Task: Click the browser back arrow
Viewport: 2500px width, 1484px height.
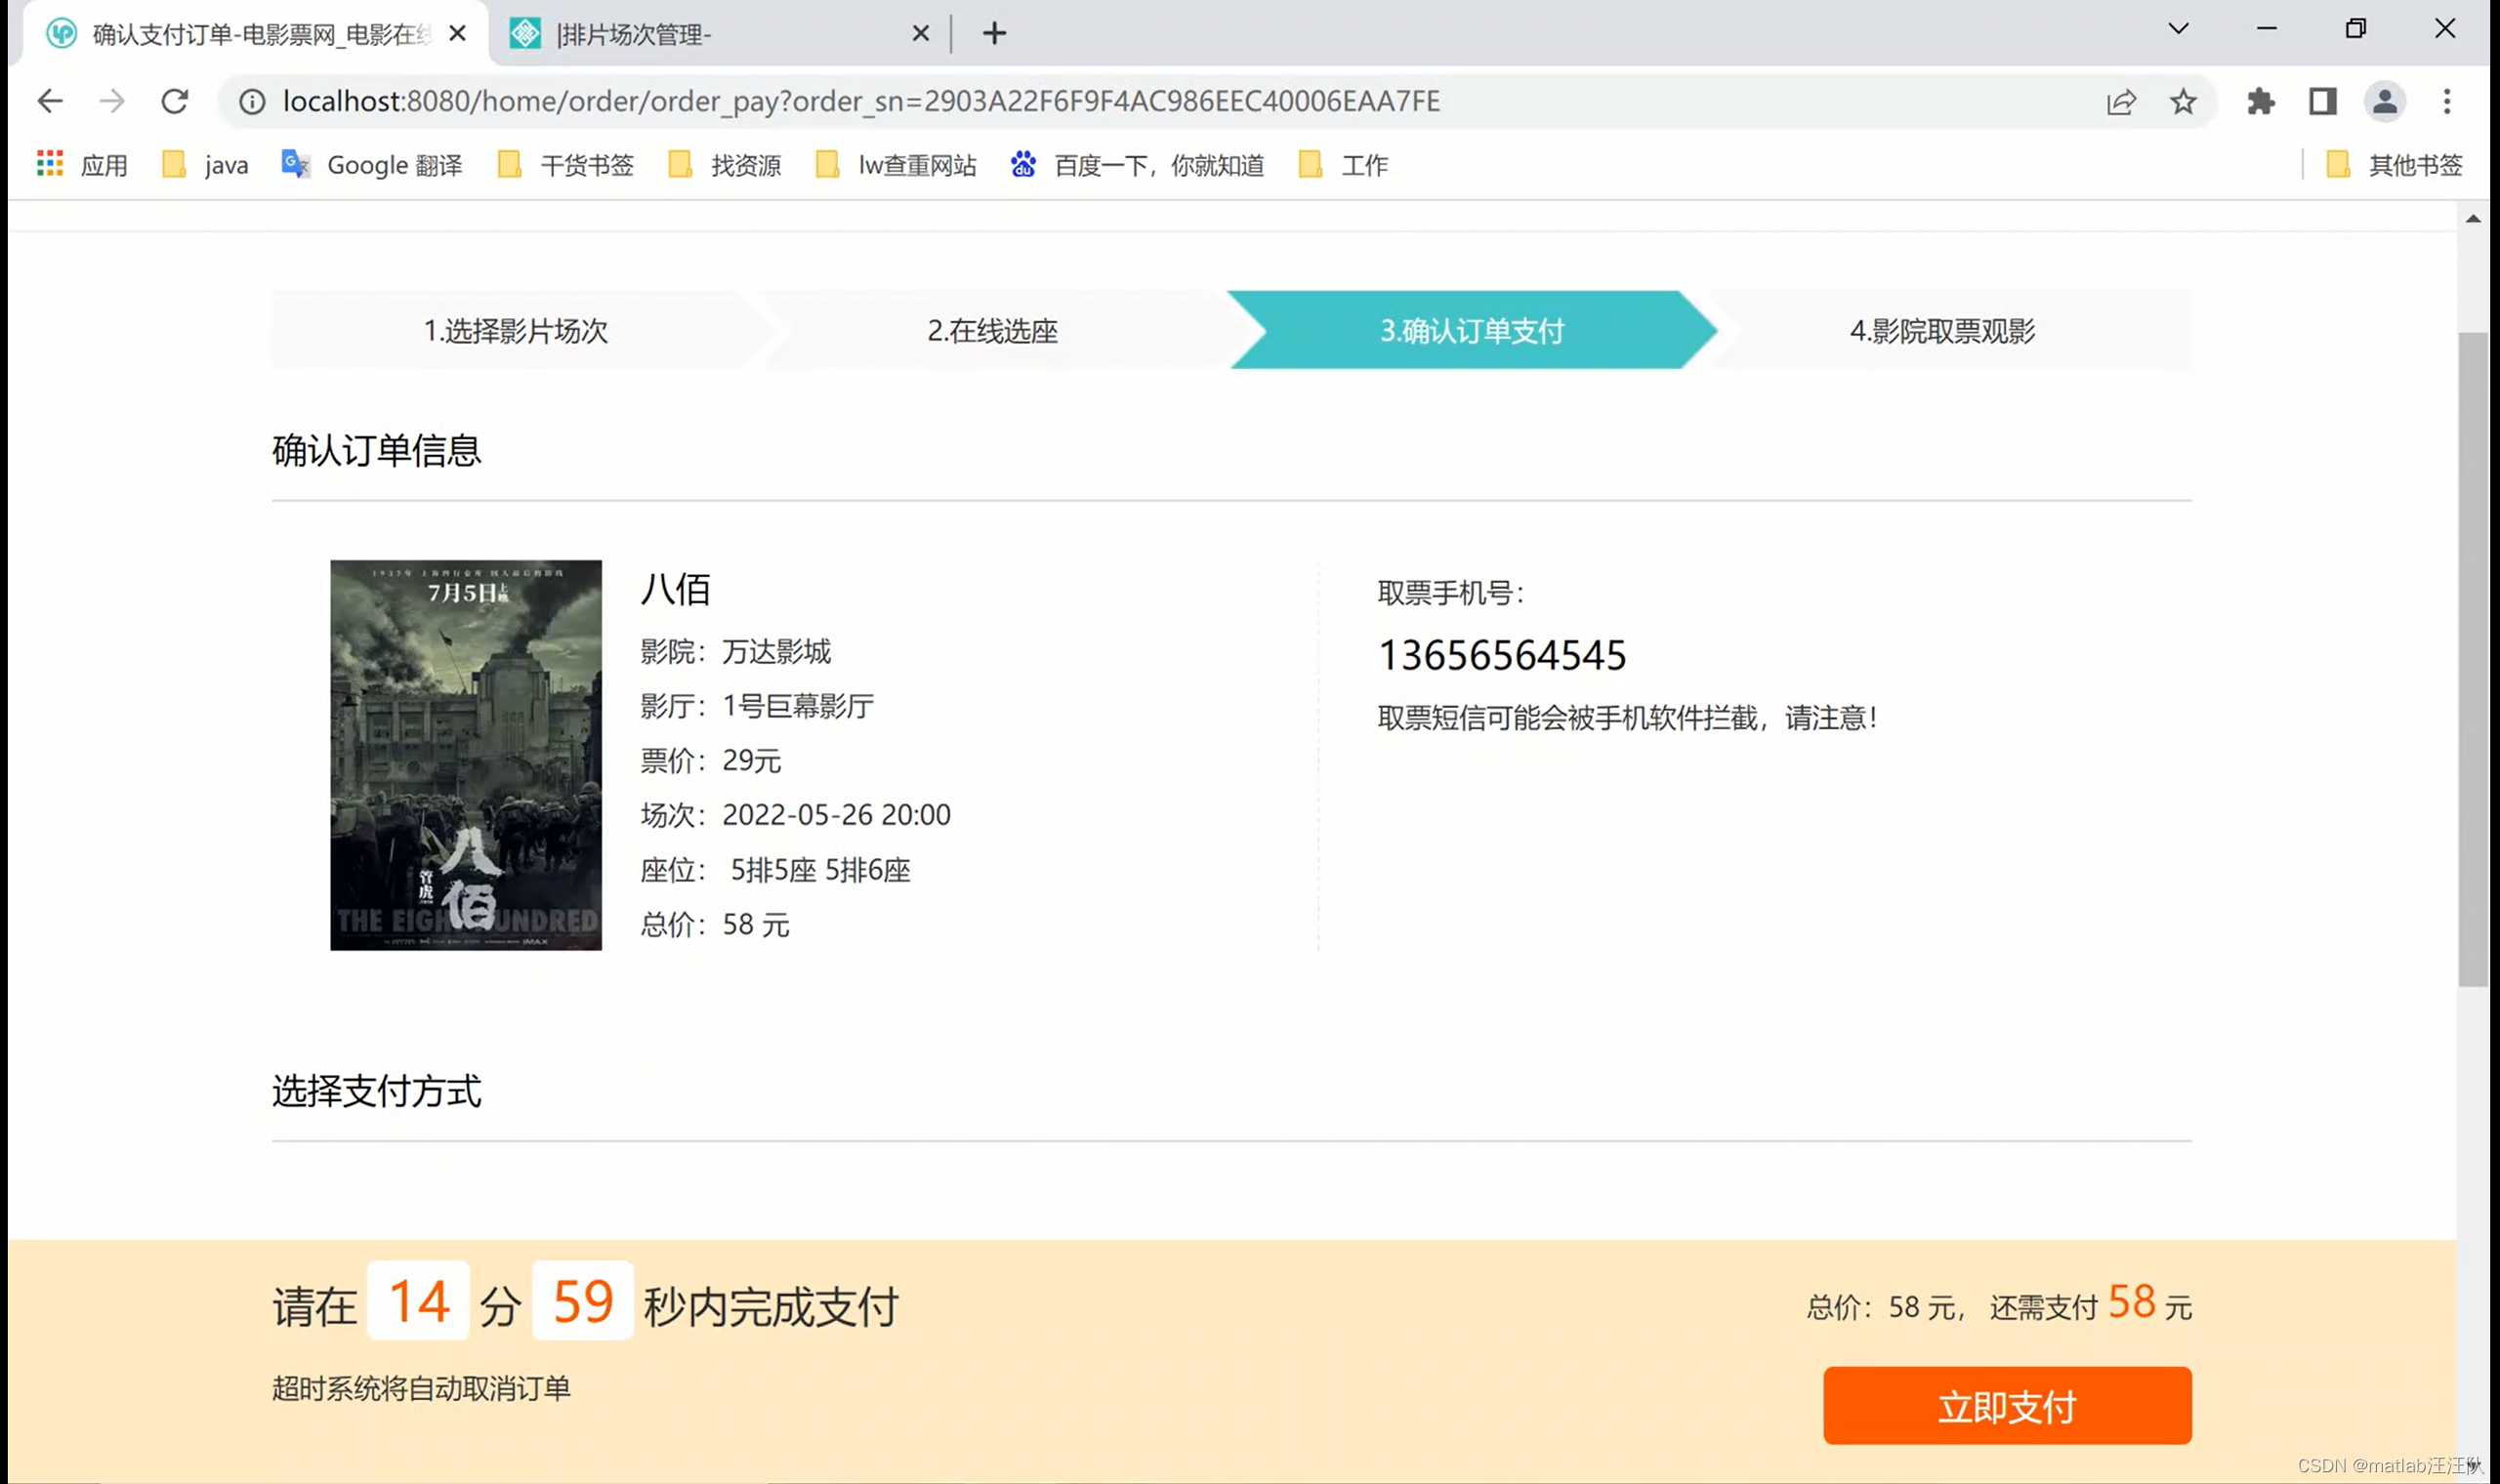Action: (50, 101)
